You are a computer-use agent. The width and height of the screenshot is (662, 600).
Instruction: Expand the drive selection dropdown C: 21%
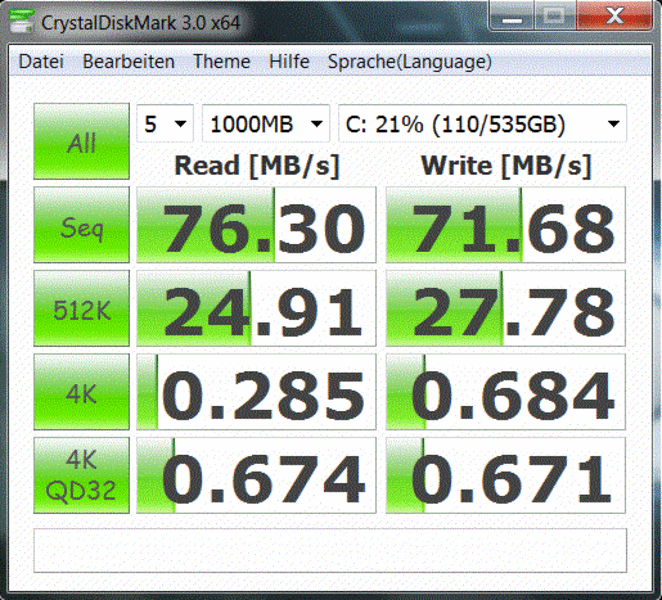pos(483,123)
